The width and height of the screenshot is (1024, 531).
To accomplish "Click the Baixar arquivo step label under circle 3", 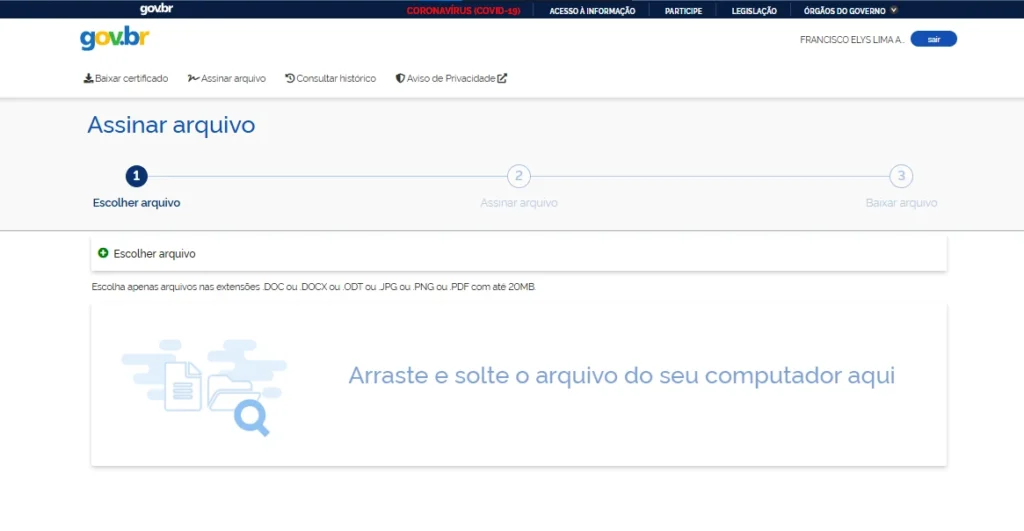I will point(901,203).
